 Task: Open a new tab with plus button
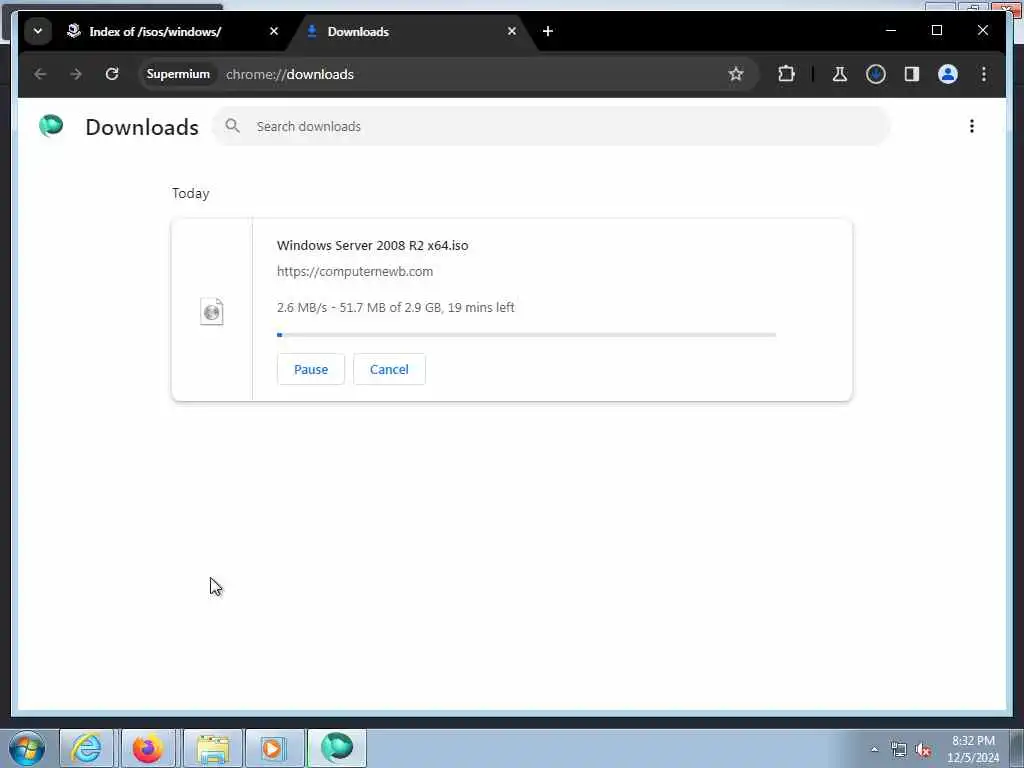(x=548, y=31)
